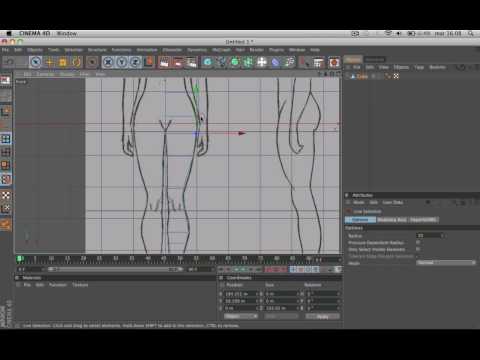Viewport: 480px width, 360px height.
Task: Toggle the Y axis lock icon
Action: point(122,62)
